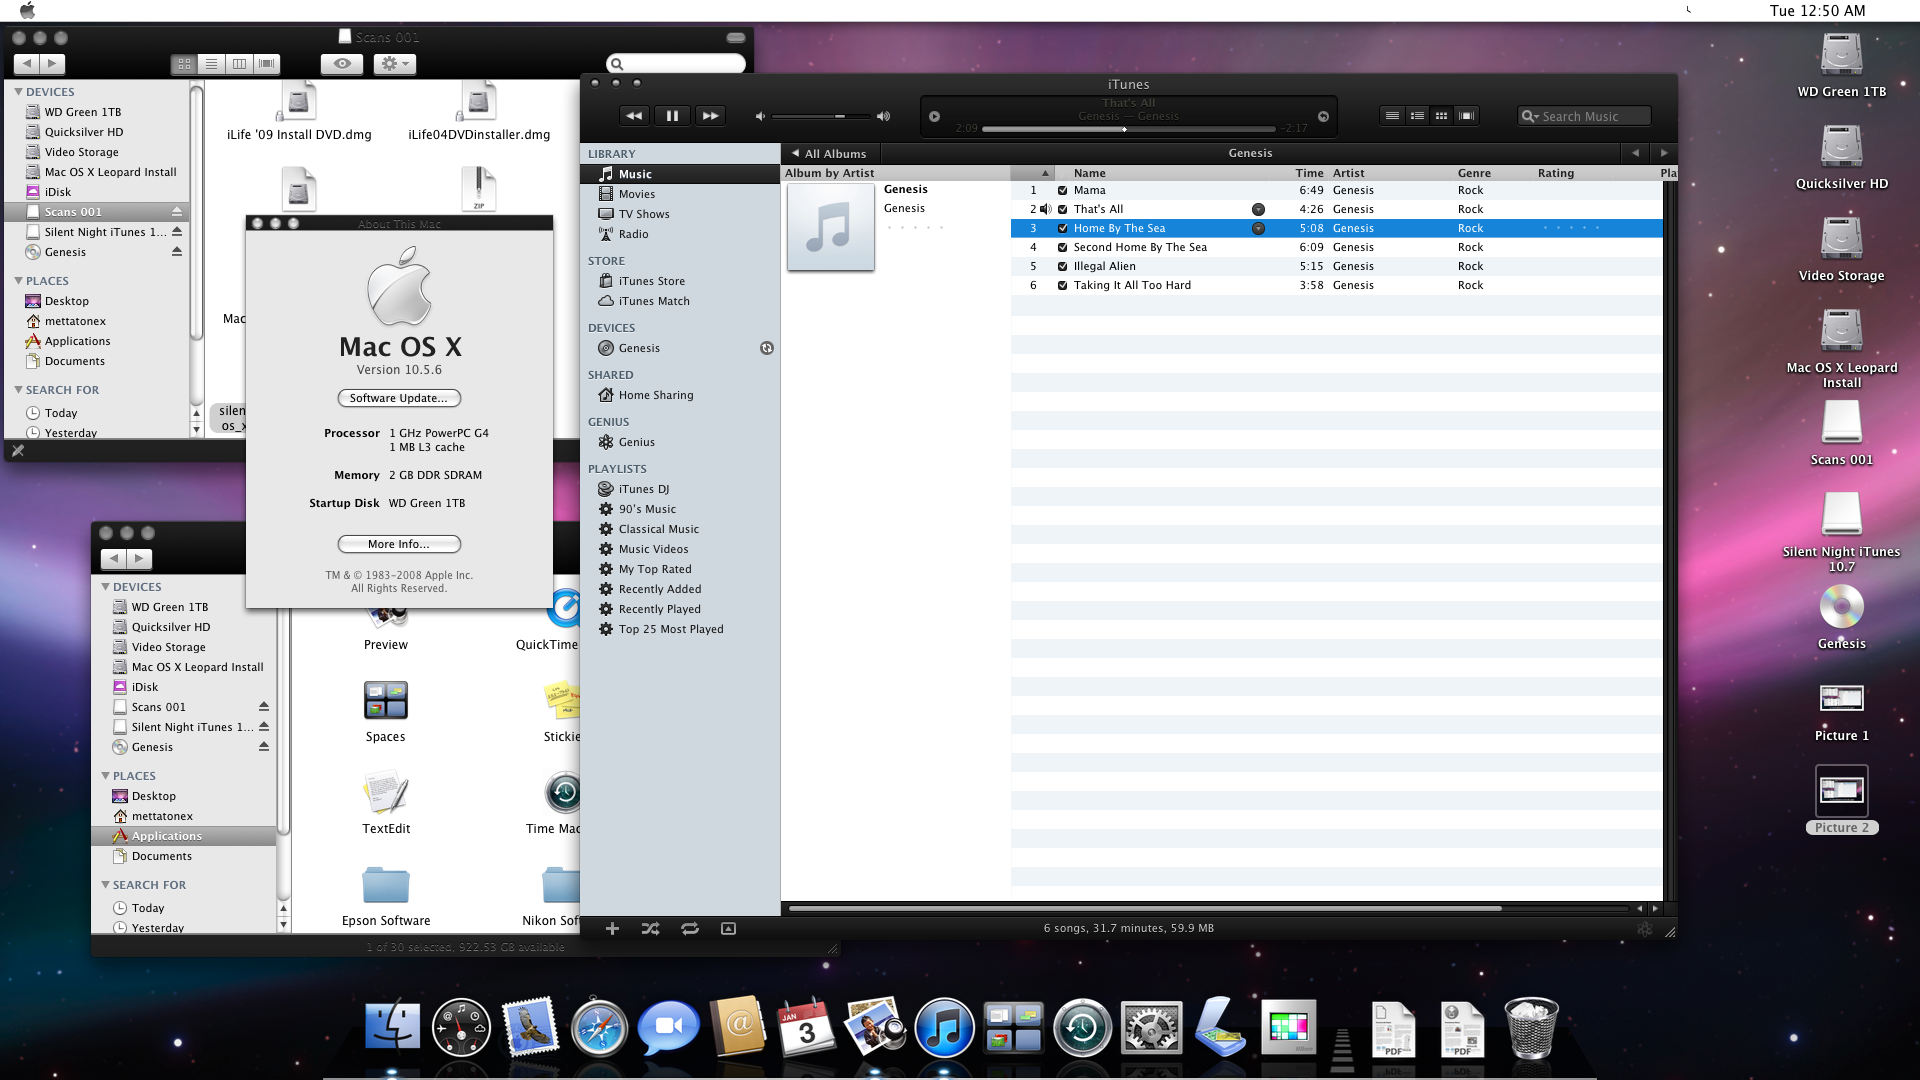The height and width of the screenshot is (1080, 1920).
Task: Open the action gear dropdown in Finder toolbar
Action: (x=394, y=64)
